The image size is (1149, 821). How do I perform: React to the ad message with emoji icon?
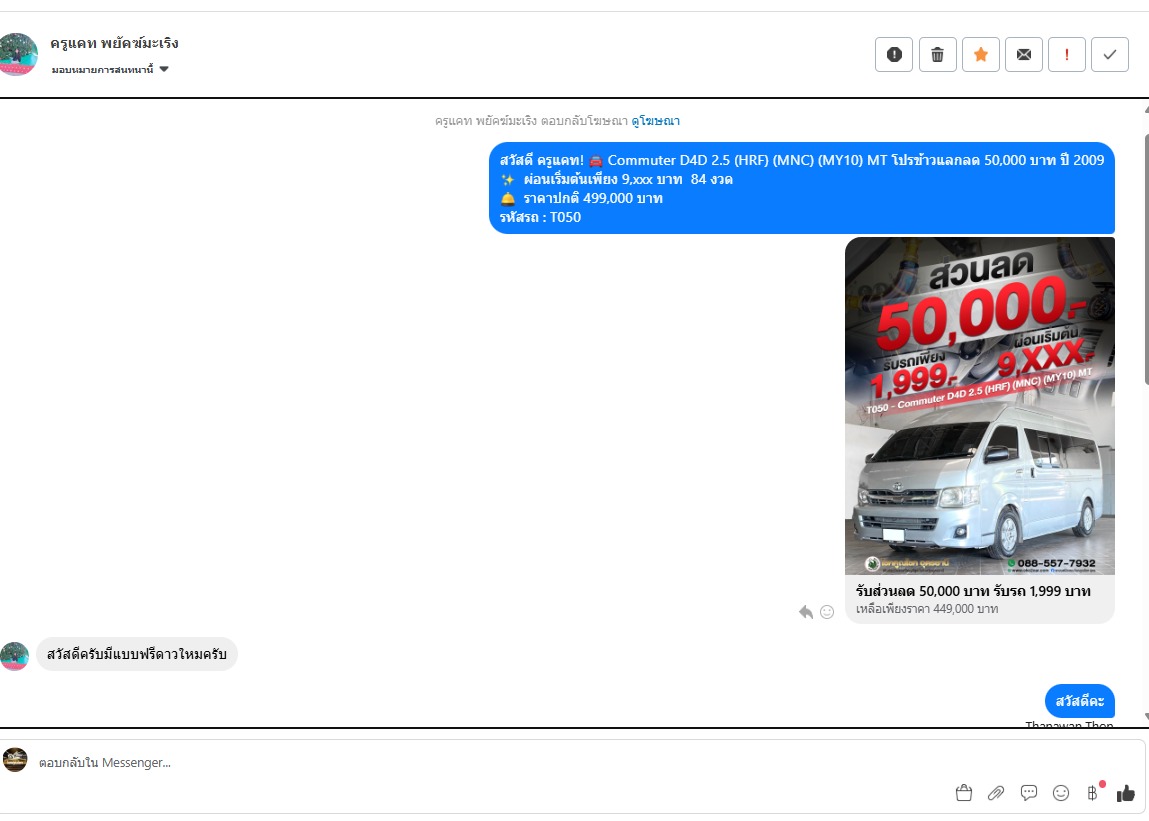(x=827, y=612)
